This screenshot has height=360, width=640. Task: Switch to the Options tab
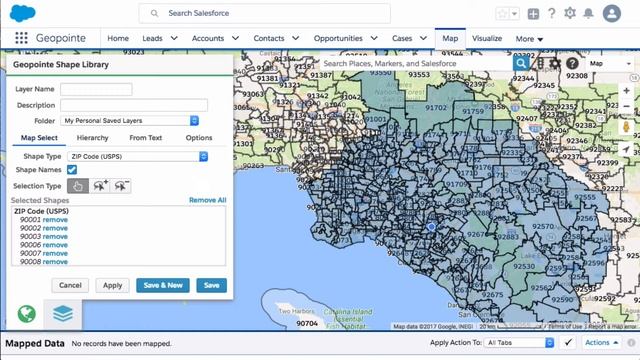pos(199,138)
